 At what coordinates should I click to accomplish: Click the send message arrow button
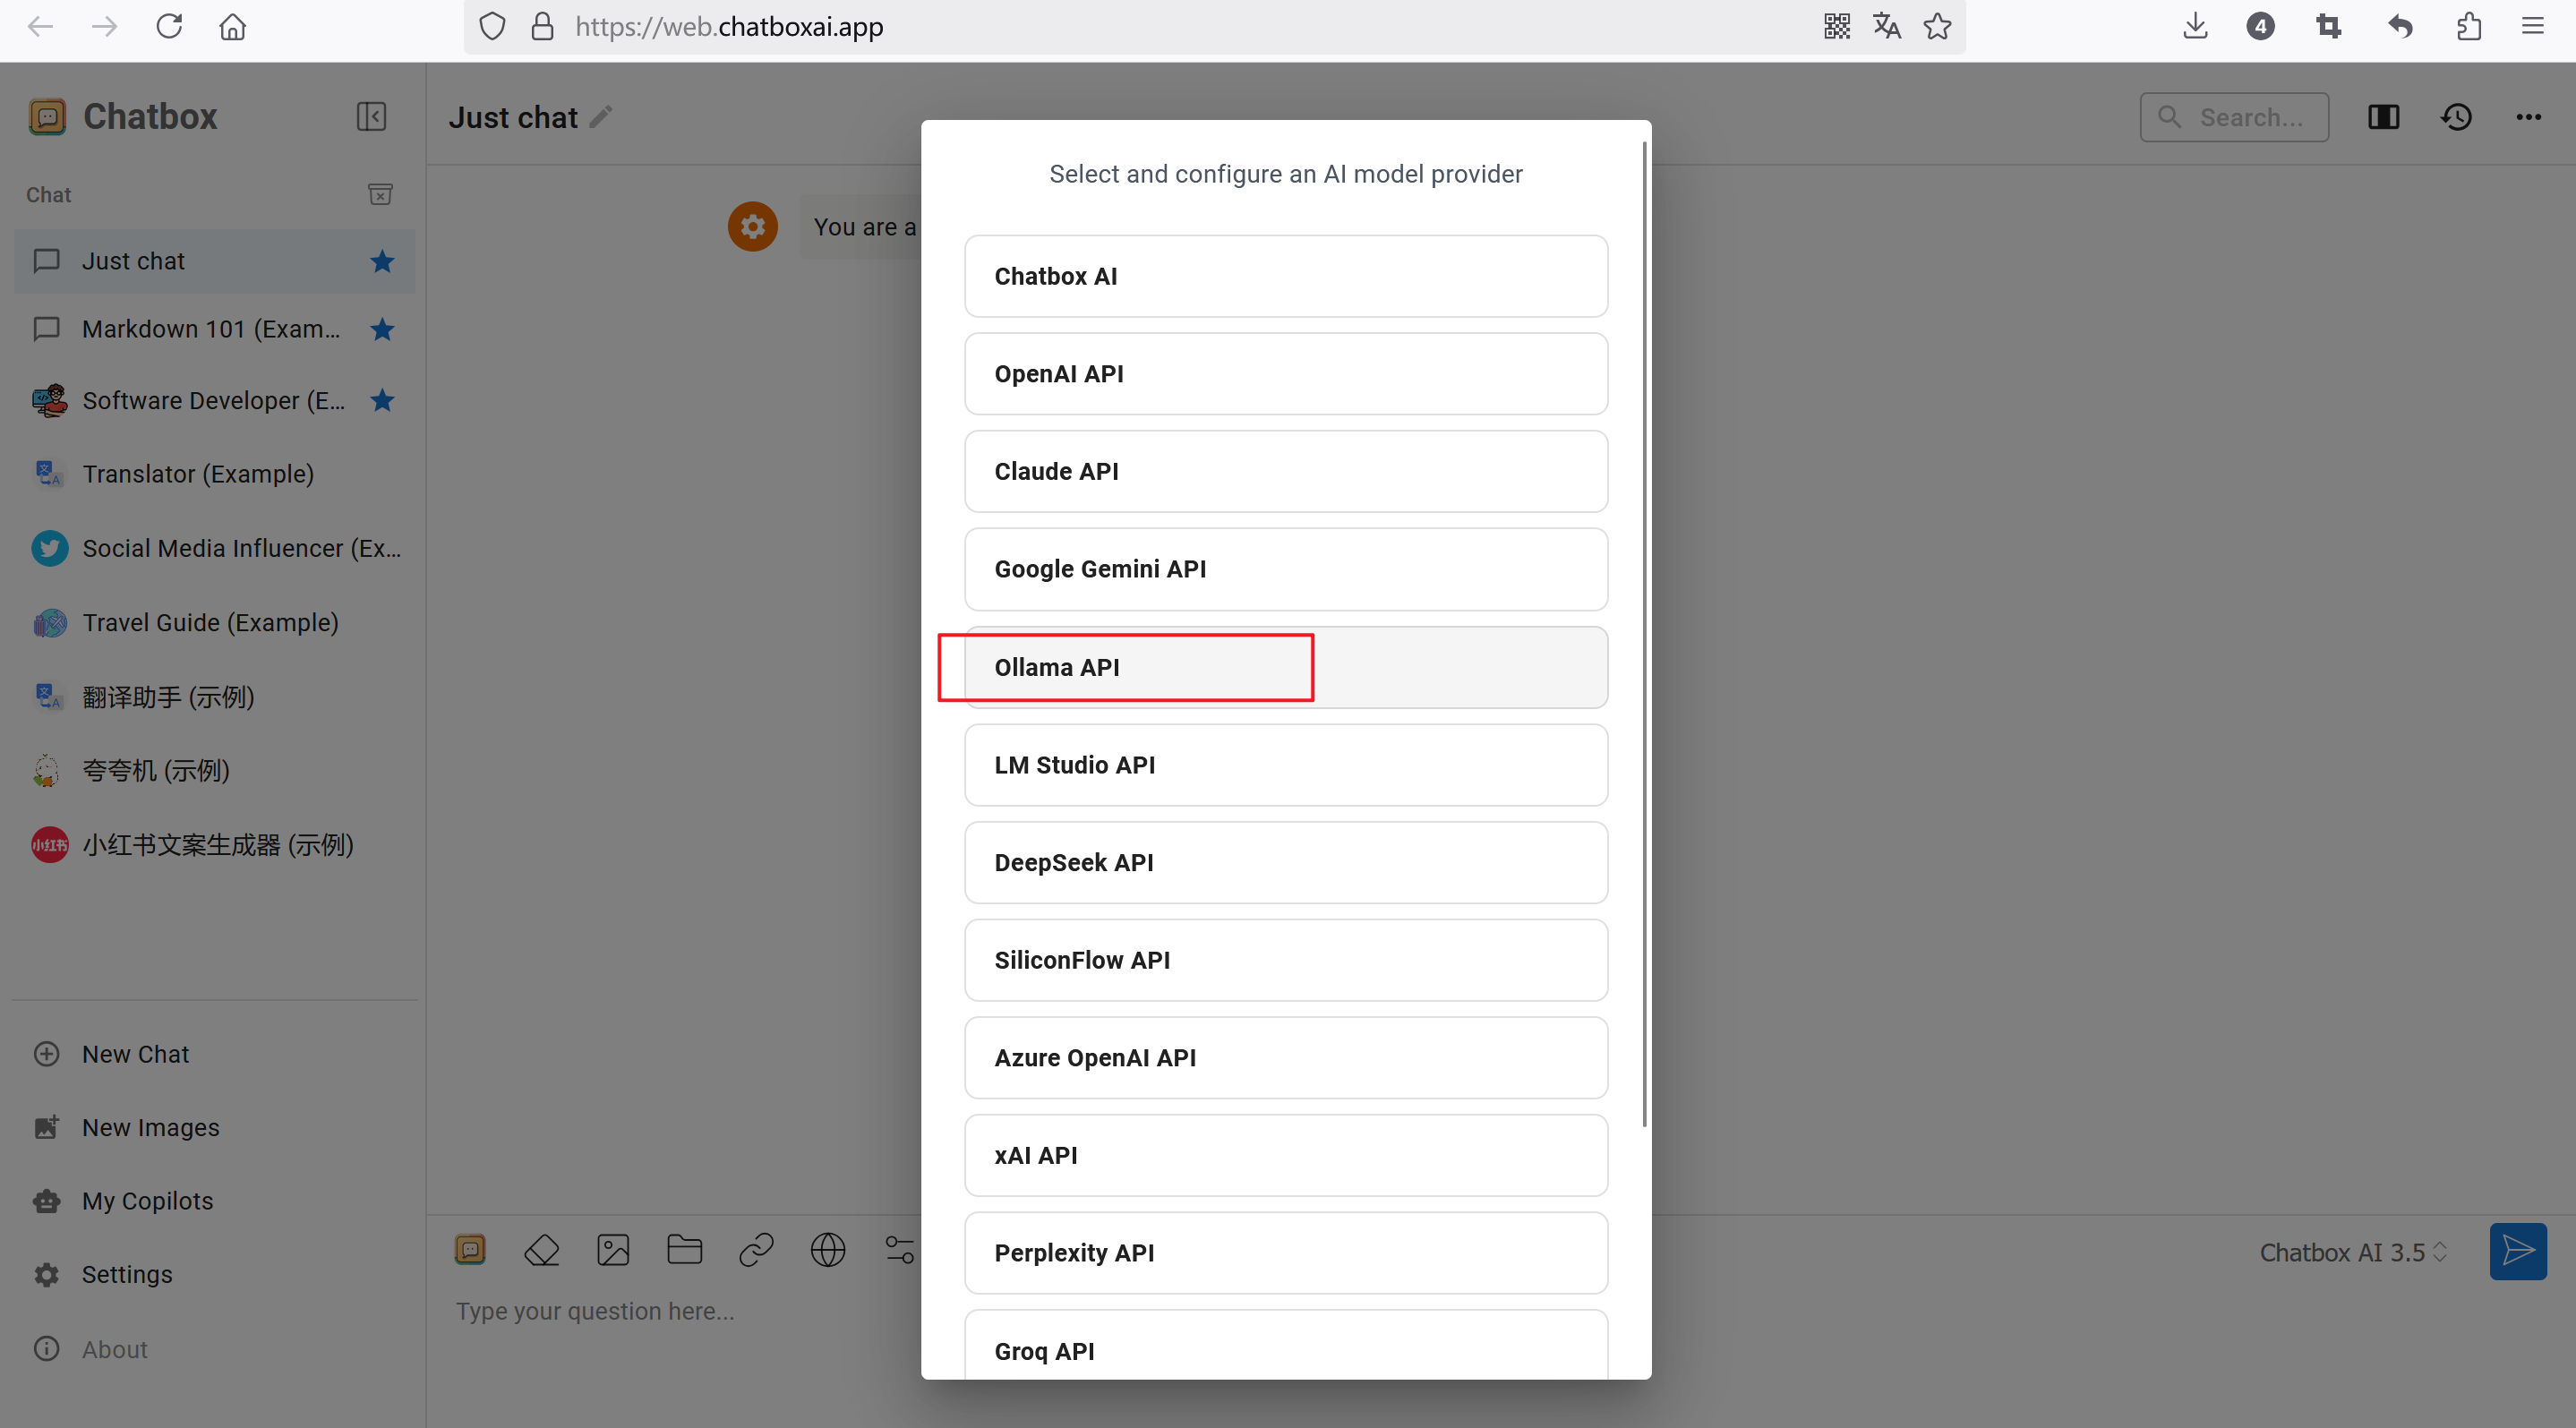[x=2517, y=1251]
